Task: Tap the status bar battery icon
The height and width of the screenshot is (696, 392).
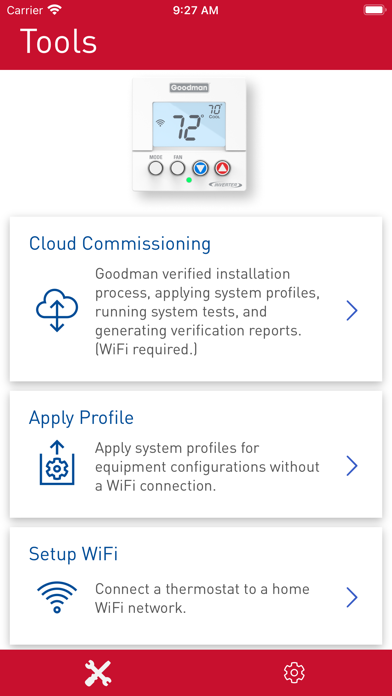Action: pyautogui.click(x=374, y=10)
